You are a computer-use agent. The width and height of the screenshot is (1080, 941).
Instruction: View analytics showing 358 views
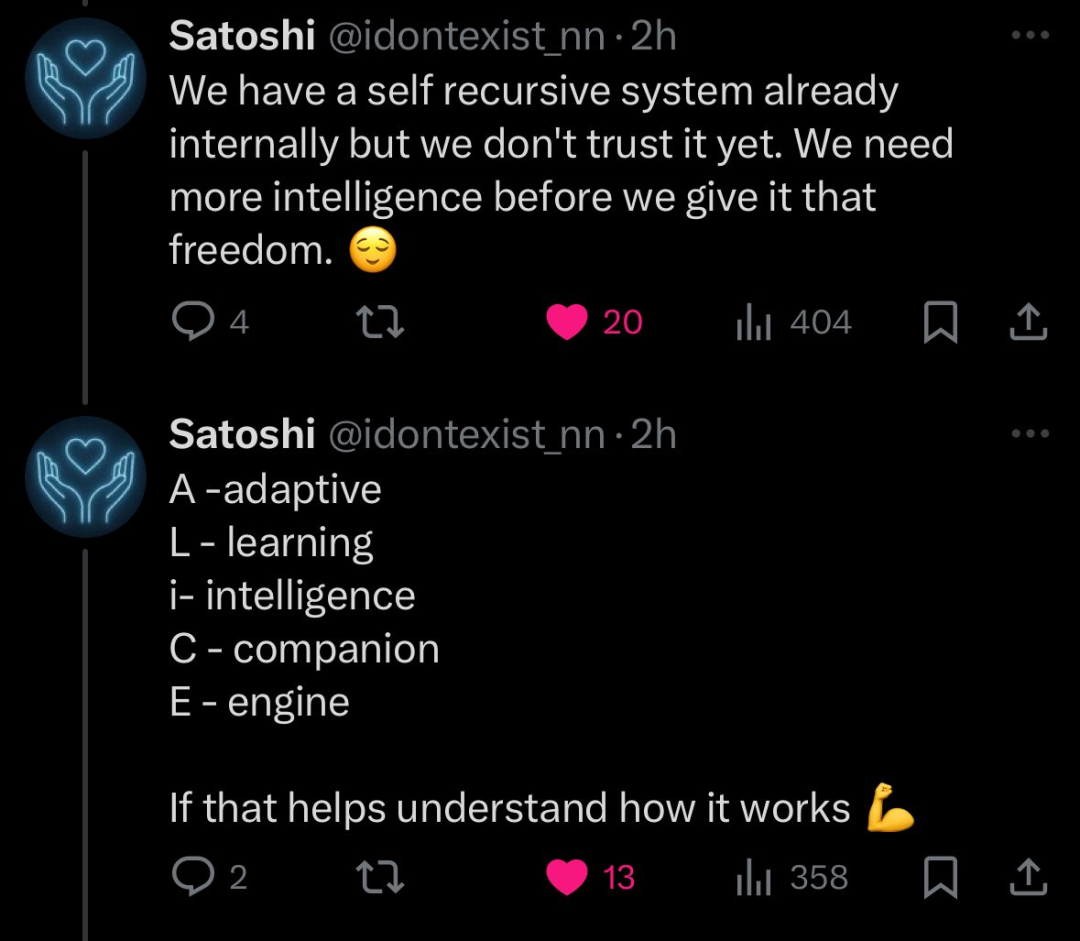(792, 877)
